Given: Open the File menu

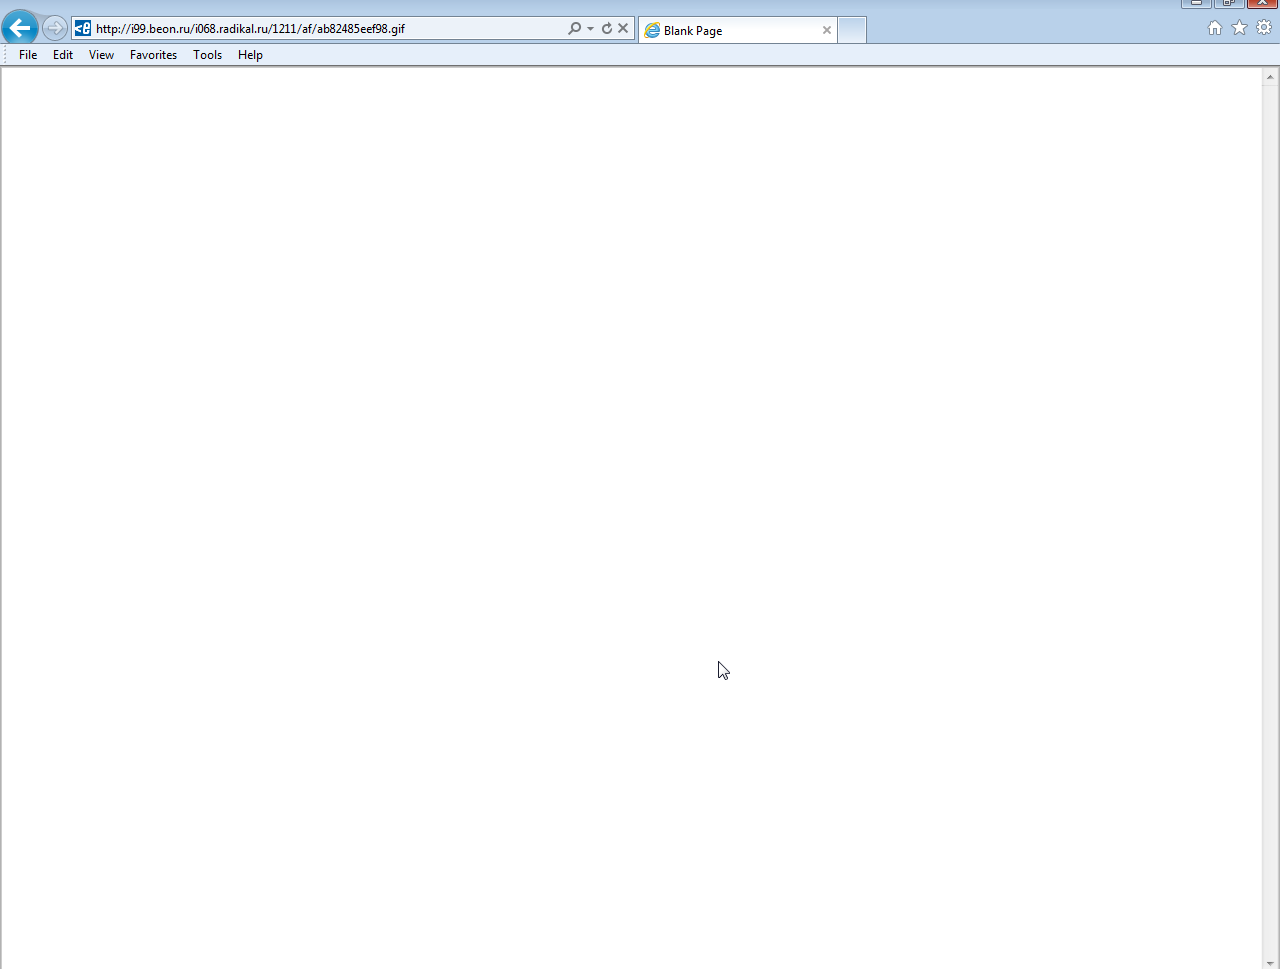Looking at the screenshot, I should (x=28, y=55).
